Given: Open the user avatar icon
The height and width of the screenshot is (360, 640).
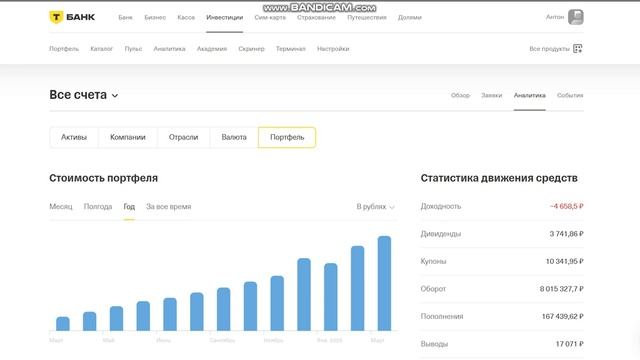Looking at the screenshot, I should pyautogui.click(x=576, y=17).
